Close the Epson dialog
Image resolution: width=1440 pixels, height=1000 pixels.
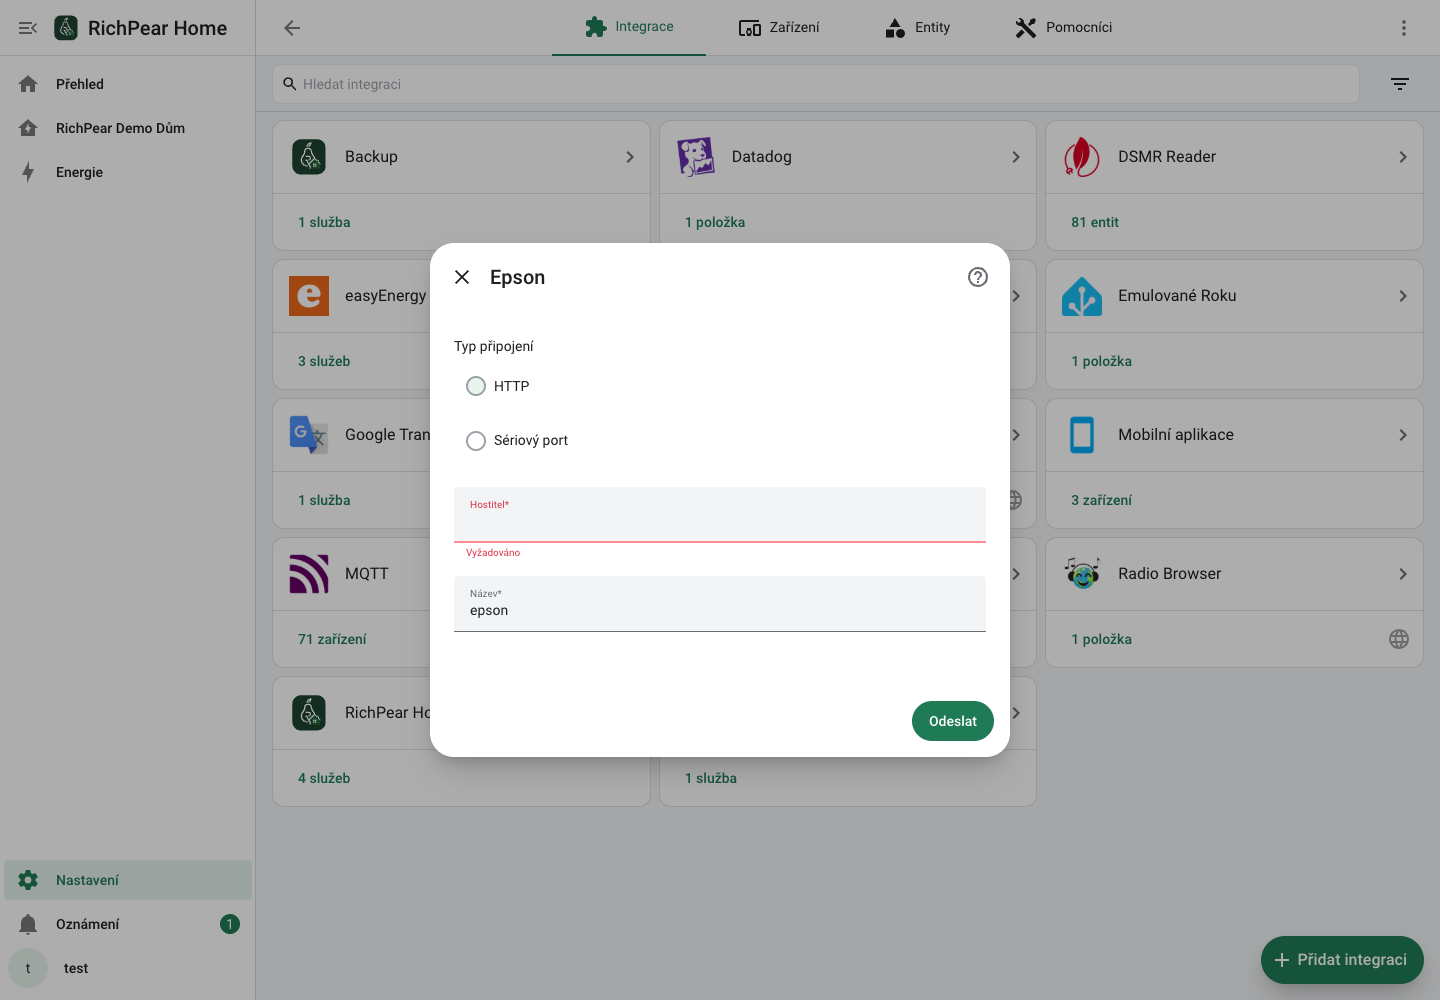(462, 277)
